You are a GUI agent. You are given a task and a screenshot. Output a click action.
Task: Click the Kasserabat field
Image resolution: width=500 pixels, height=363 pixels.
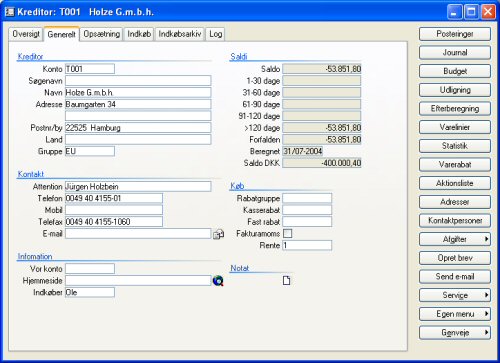click(307, 210)
